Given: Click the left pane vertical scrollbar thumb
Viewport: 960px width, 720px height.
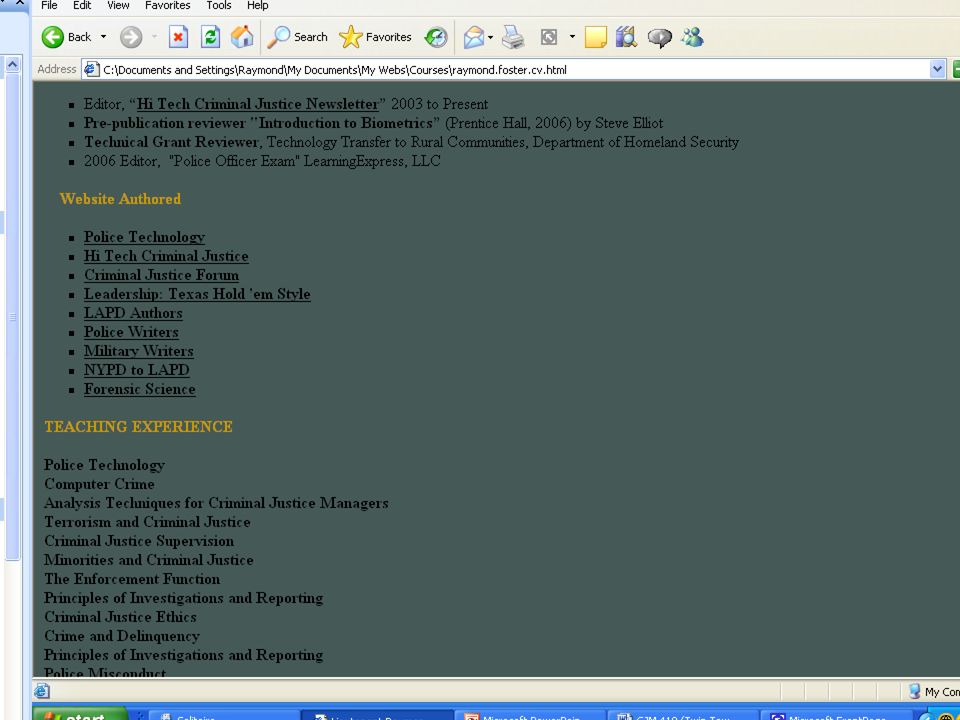Looking at the screenshot, I should click(12, 317).
